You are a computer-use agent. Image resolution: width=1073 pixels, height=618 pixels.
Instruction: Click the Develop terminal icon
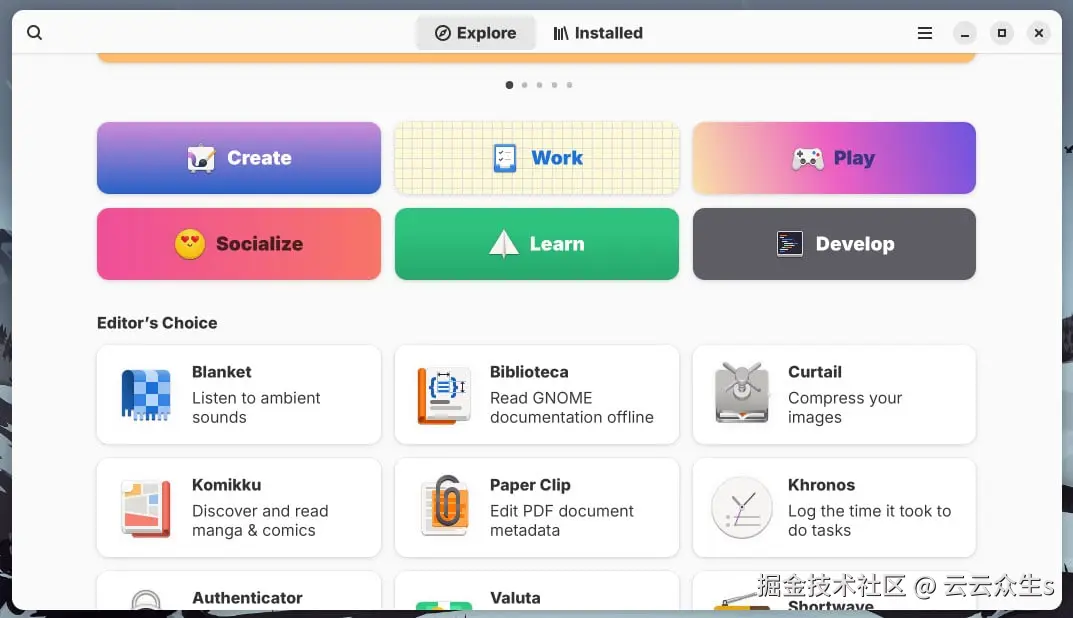[790, 244]
